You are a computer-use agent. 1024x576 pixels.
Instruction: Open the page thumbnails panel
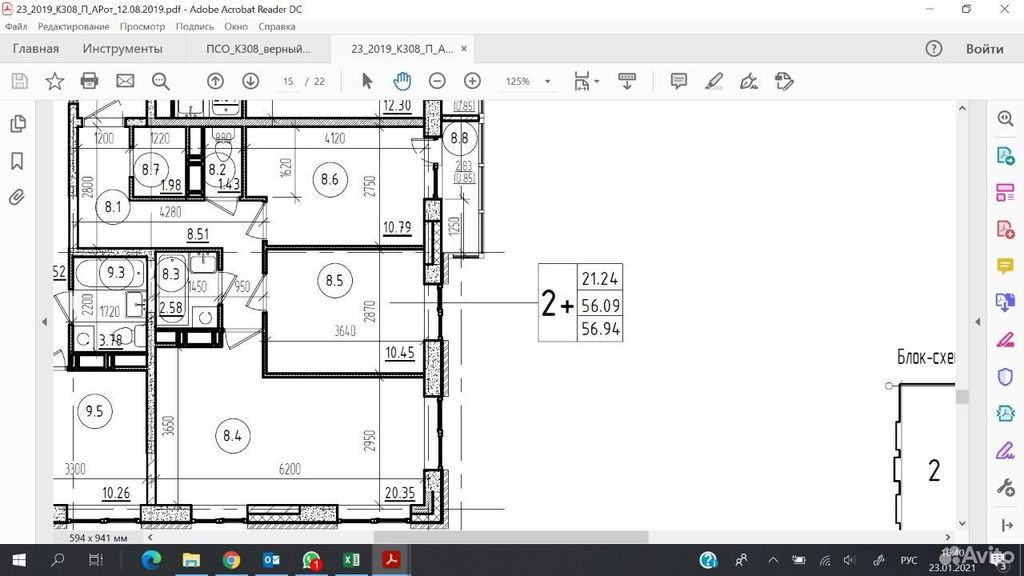pyautogui.click(x=18, y=123)
